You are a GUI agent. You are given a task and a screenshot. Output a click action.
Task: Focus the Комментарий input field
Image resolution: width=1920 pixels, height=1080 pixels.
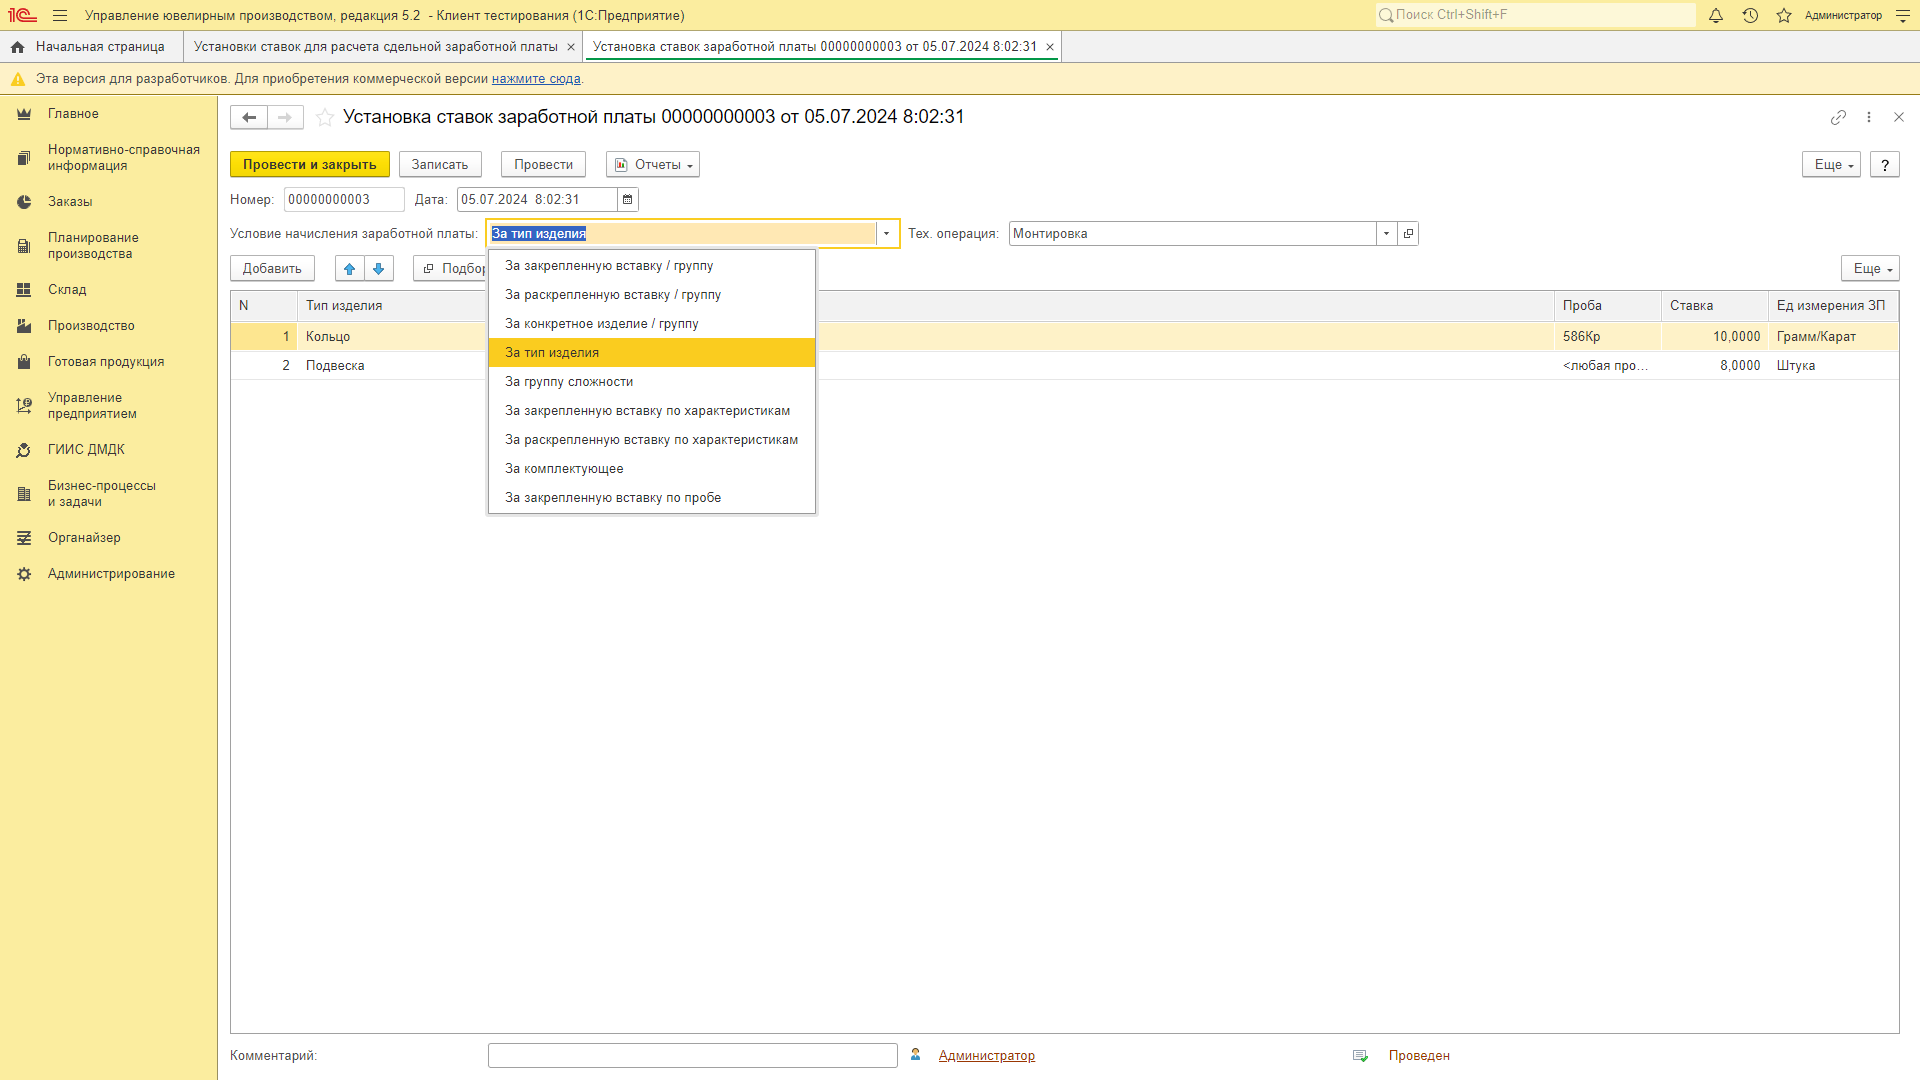[x=693, y=1056]
